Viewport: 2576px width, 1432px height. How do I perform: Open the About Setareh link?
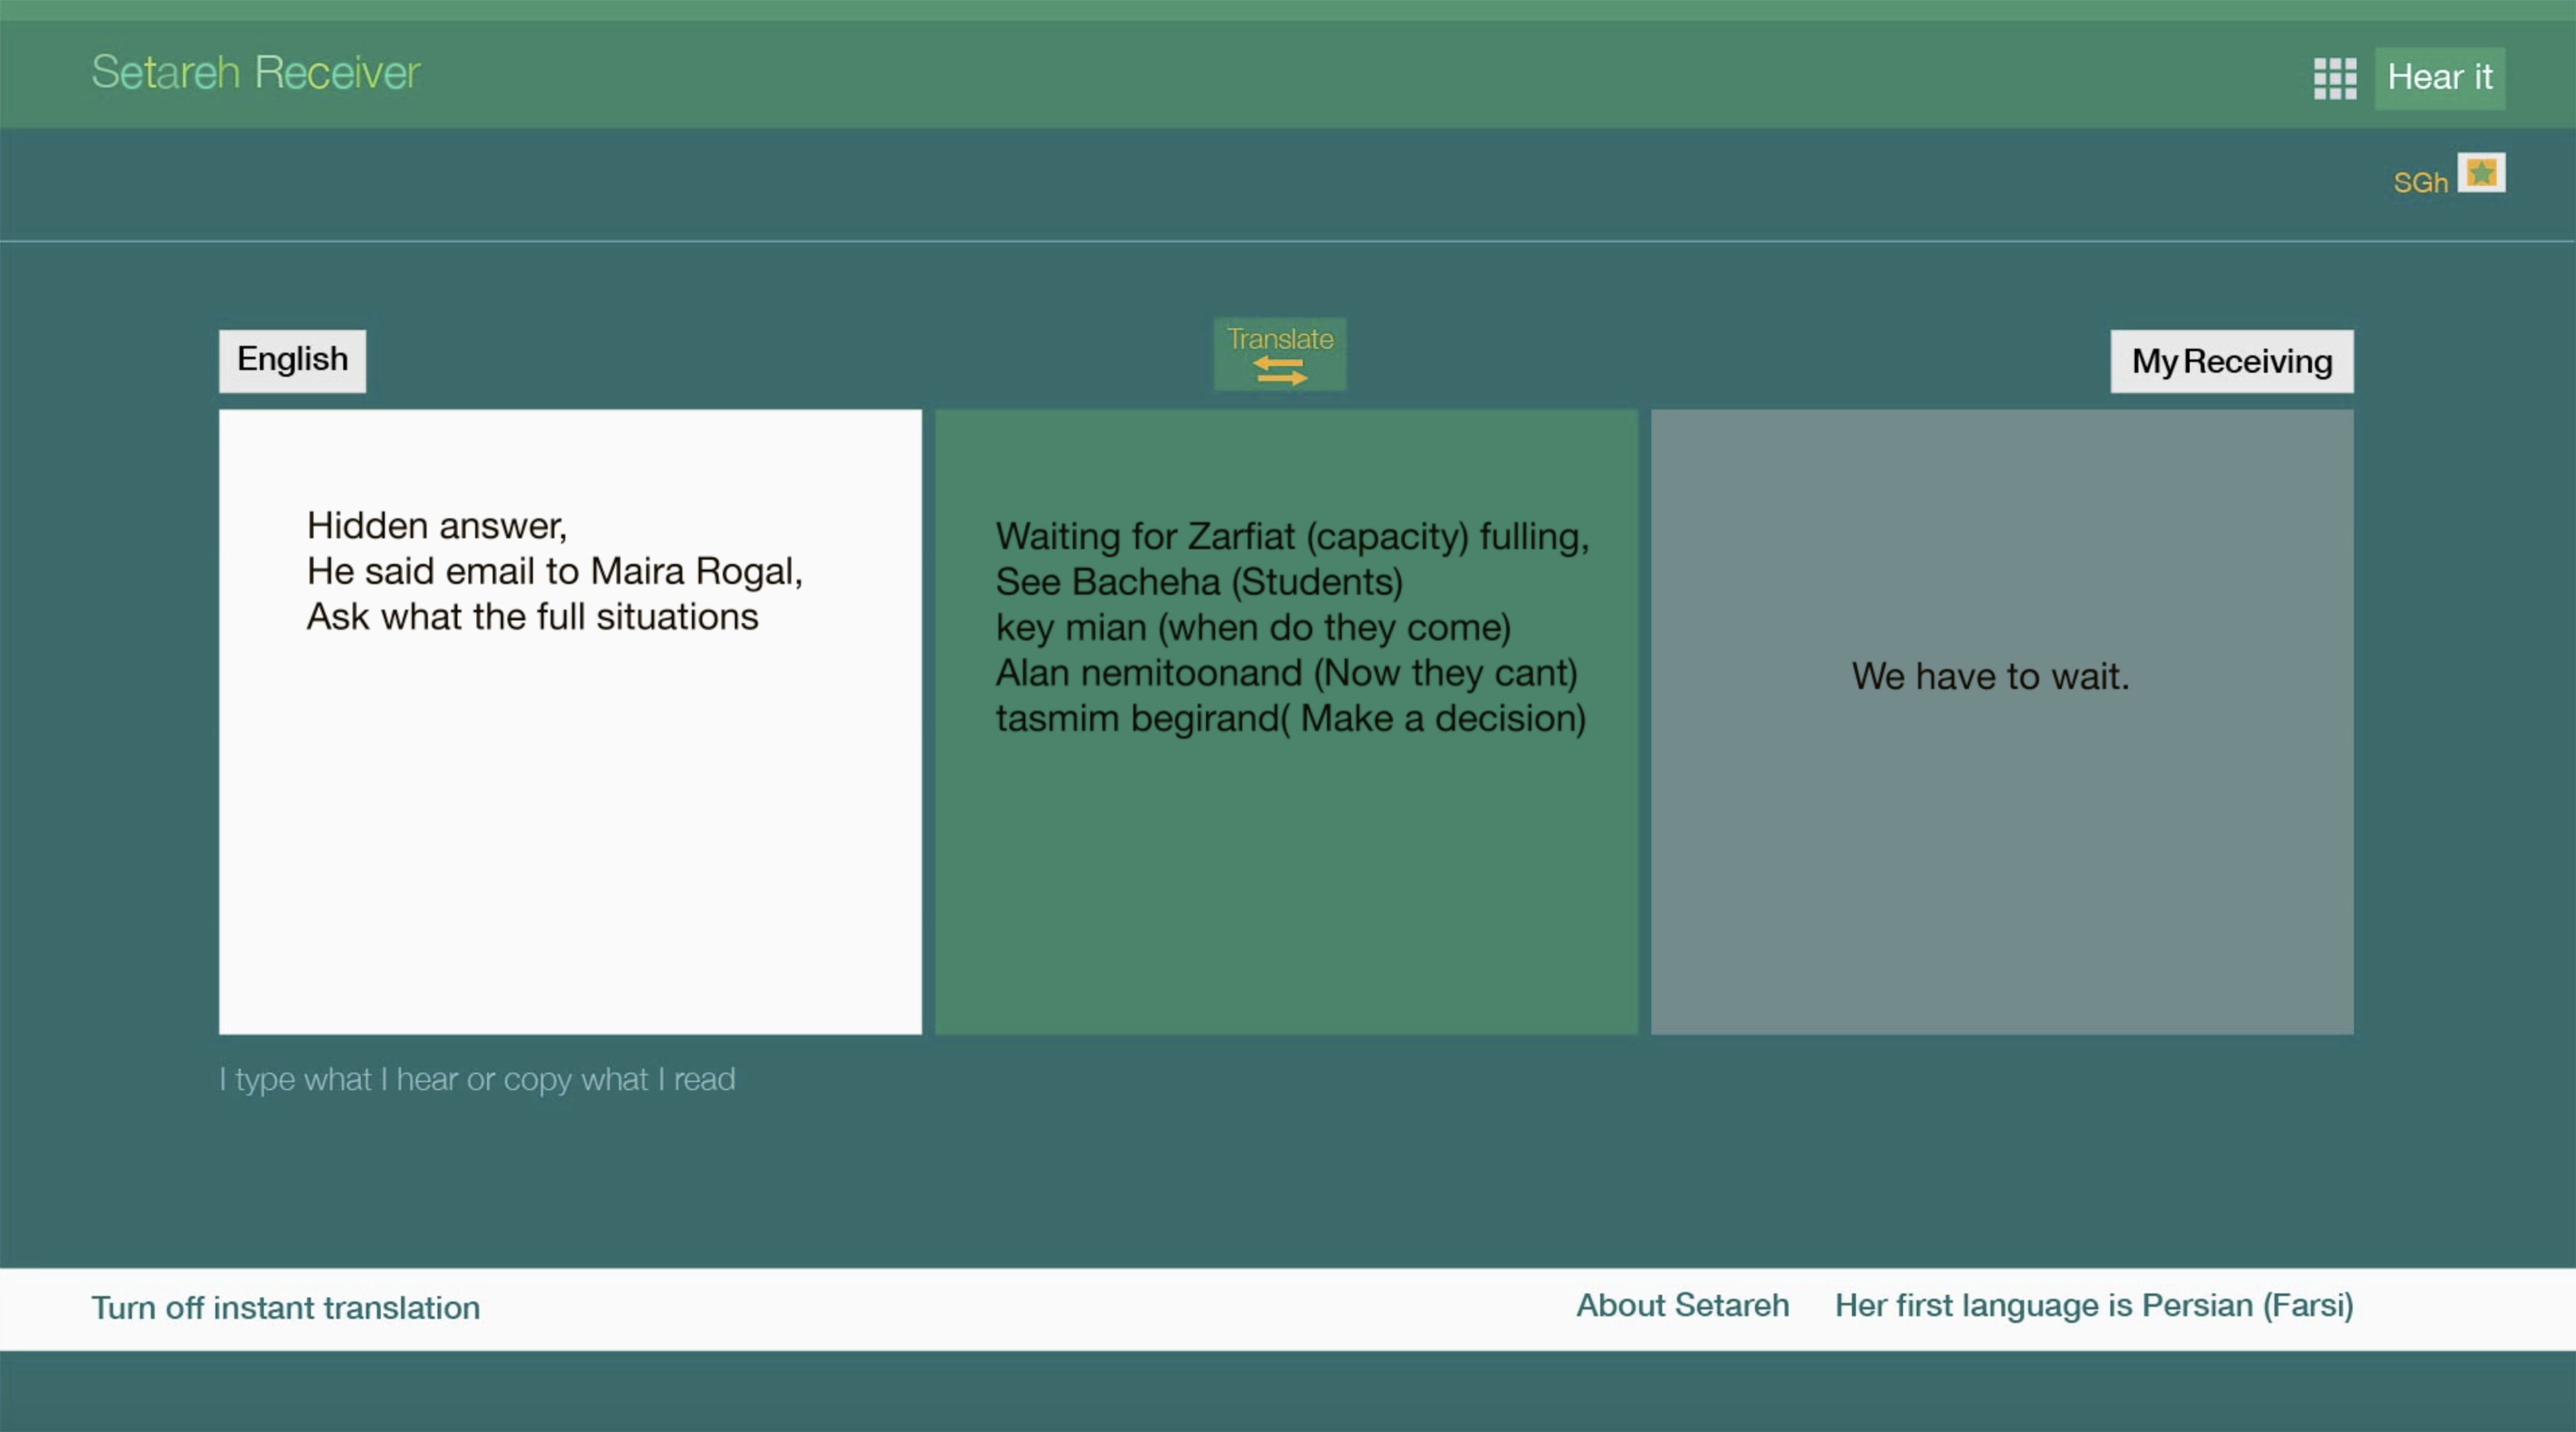tap(1682, 1306)
